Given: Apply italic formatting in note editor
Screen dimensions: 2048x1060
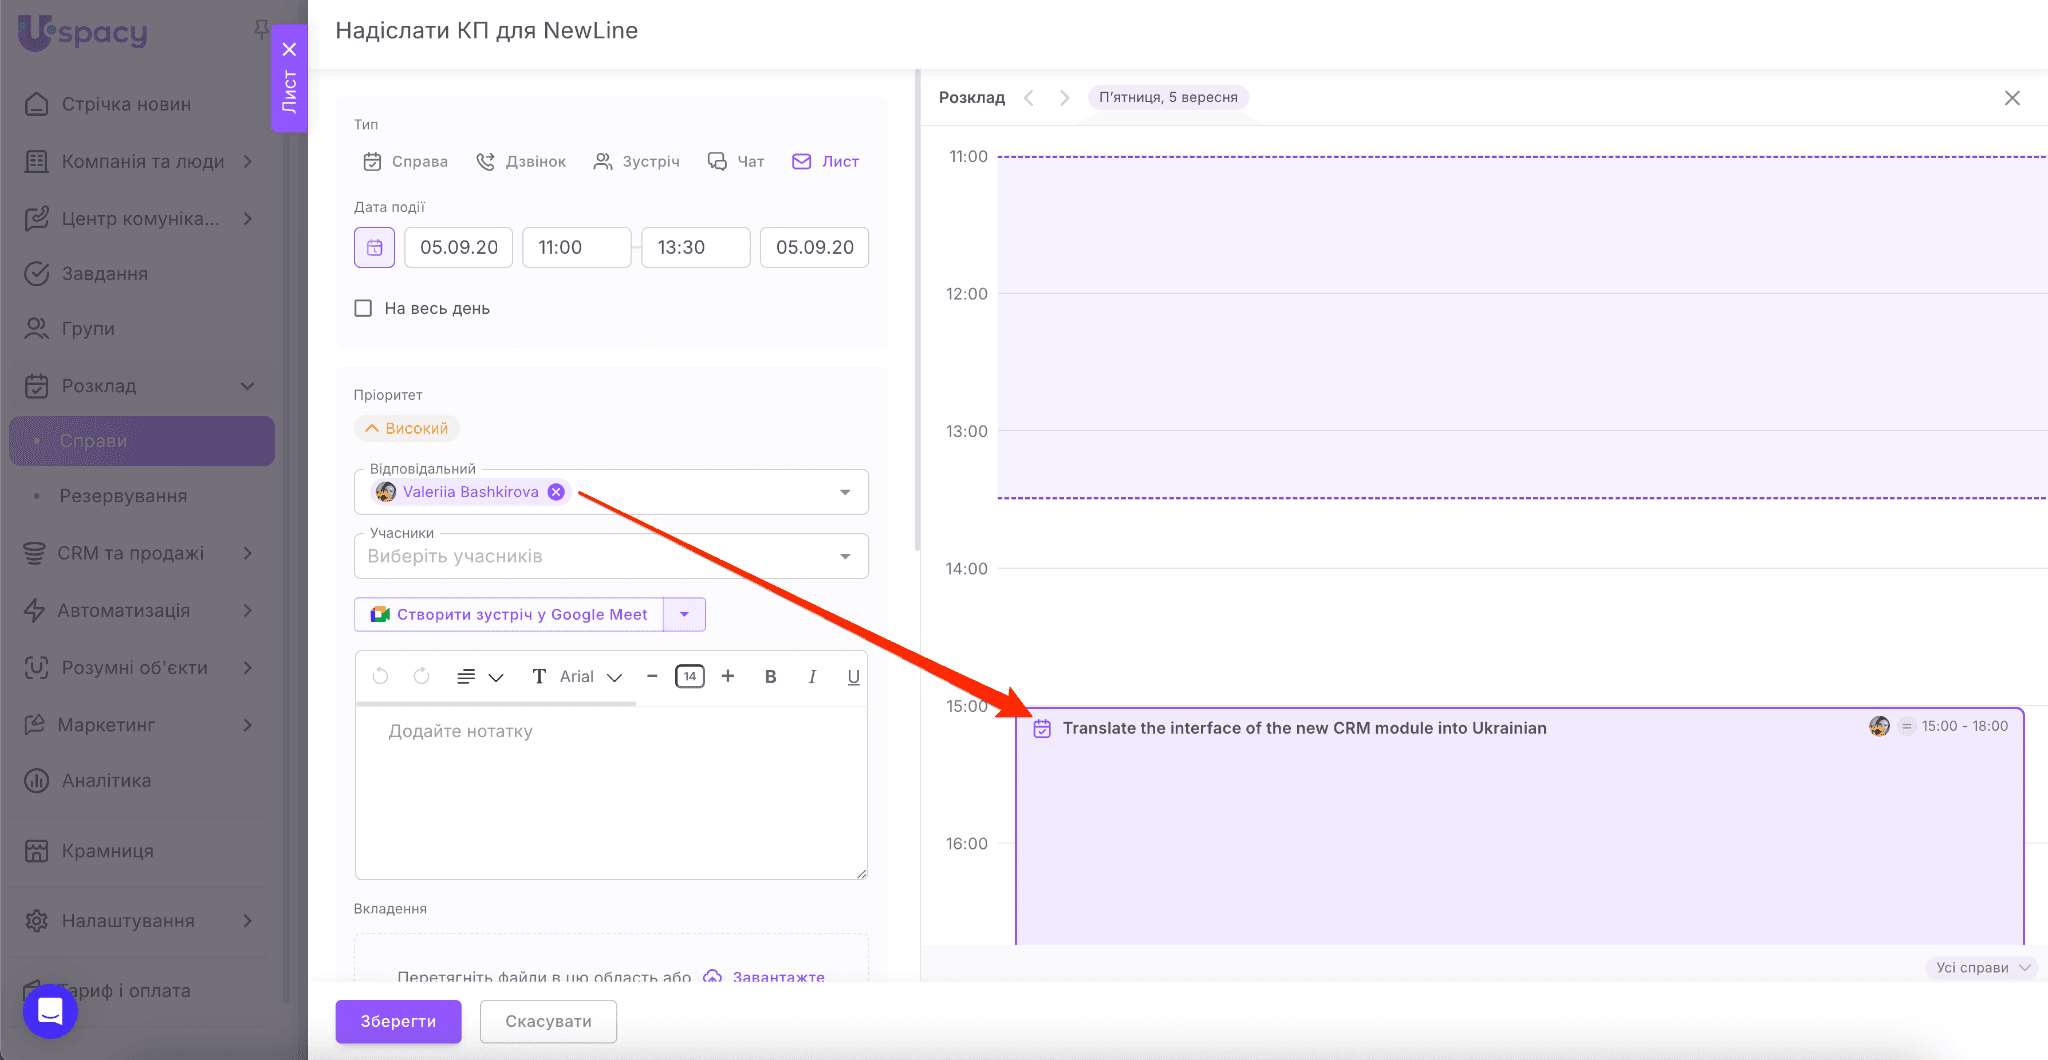Looking at the screenshot, I should coord(812,677).
